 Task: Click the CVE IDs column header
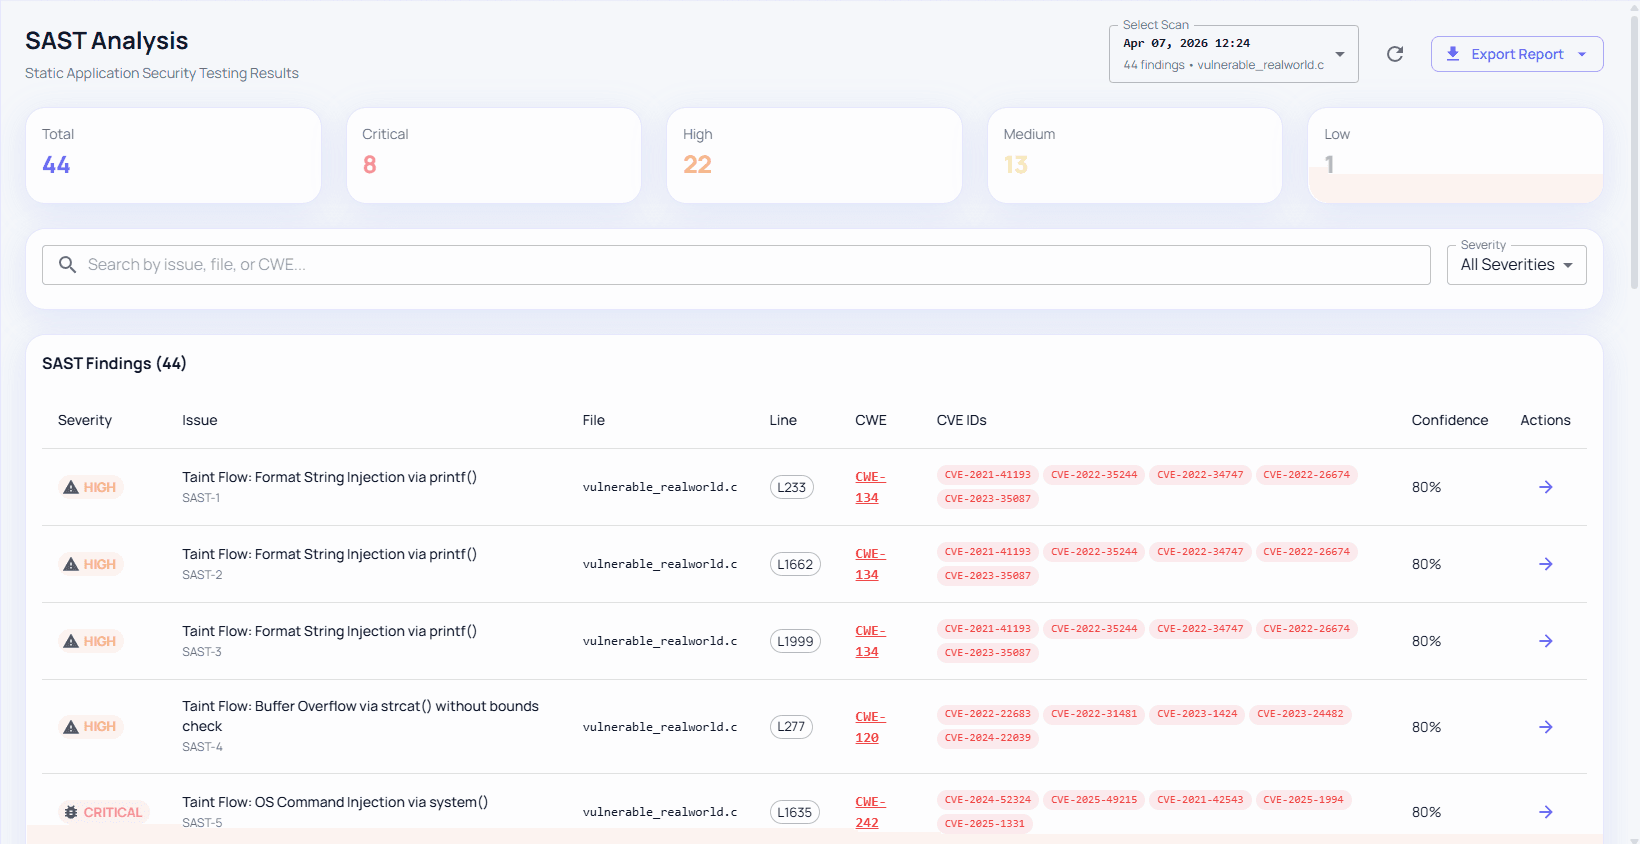(x=962, y=421)
